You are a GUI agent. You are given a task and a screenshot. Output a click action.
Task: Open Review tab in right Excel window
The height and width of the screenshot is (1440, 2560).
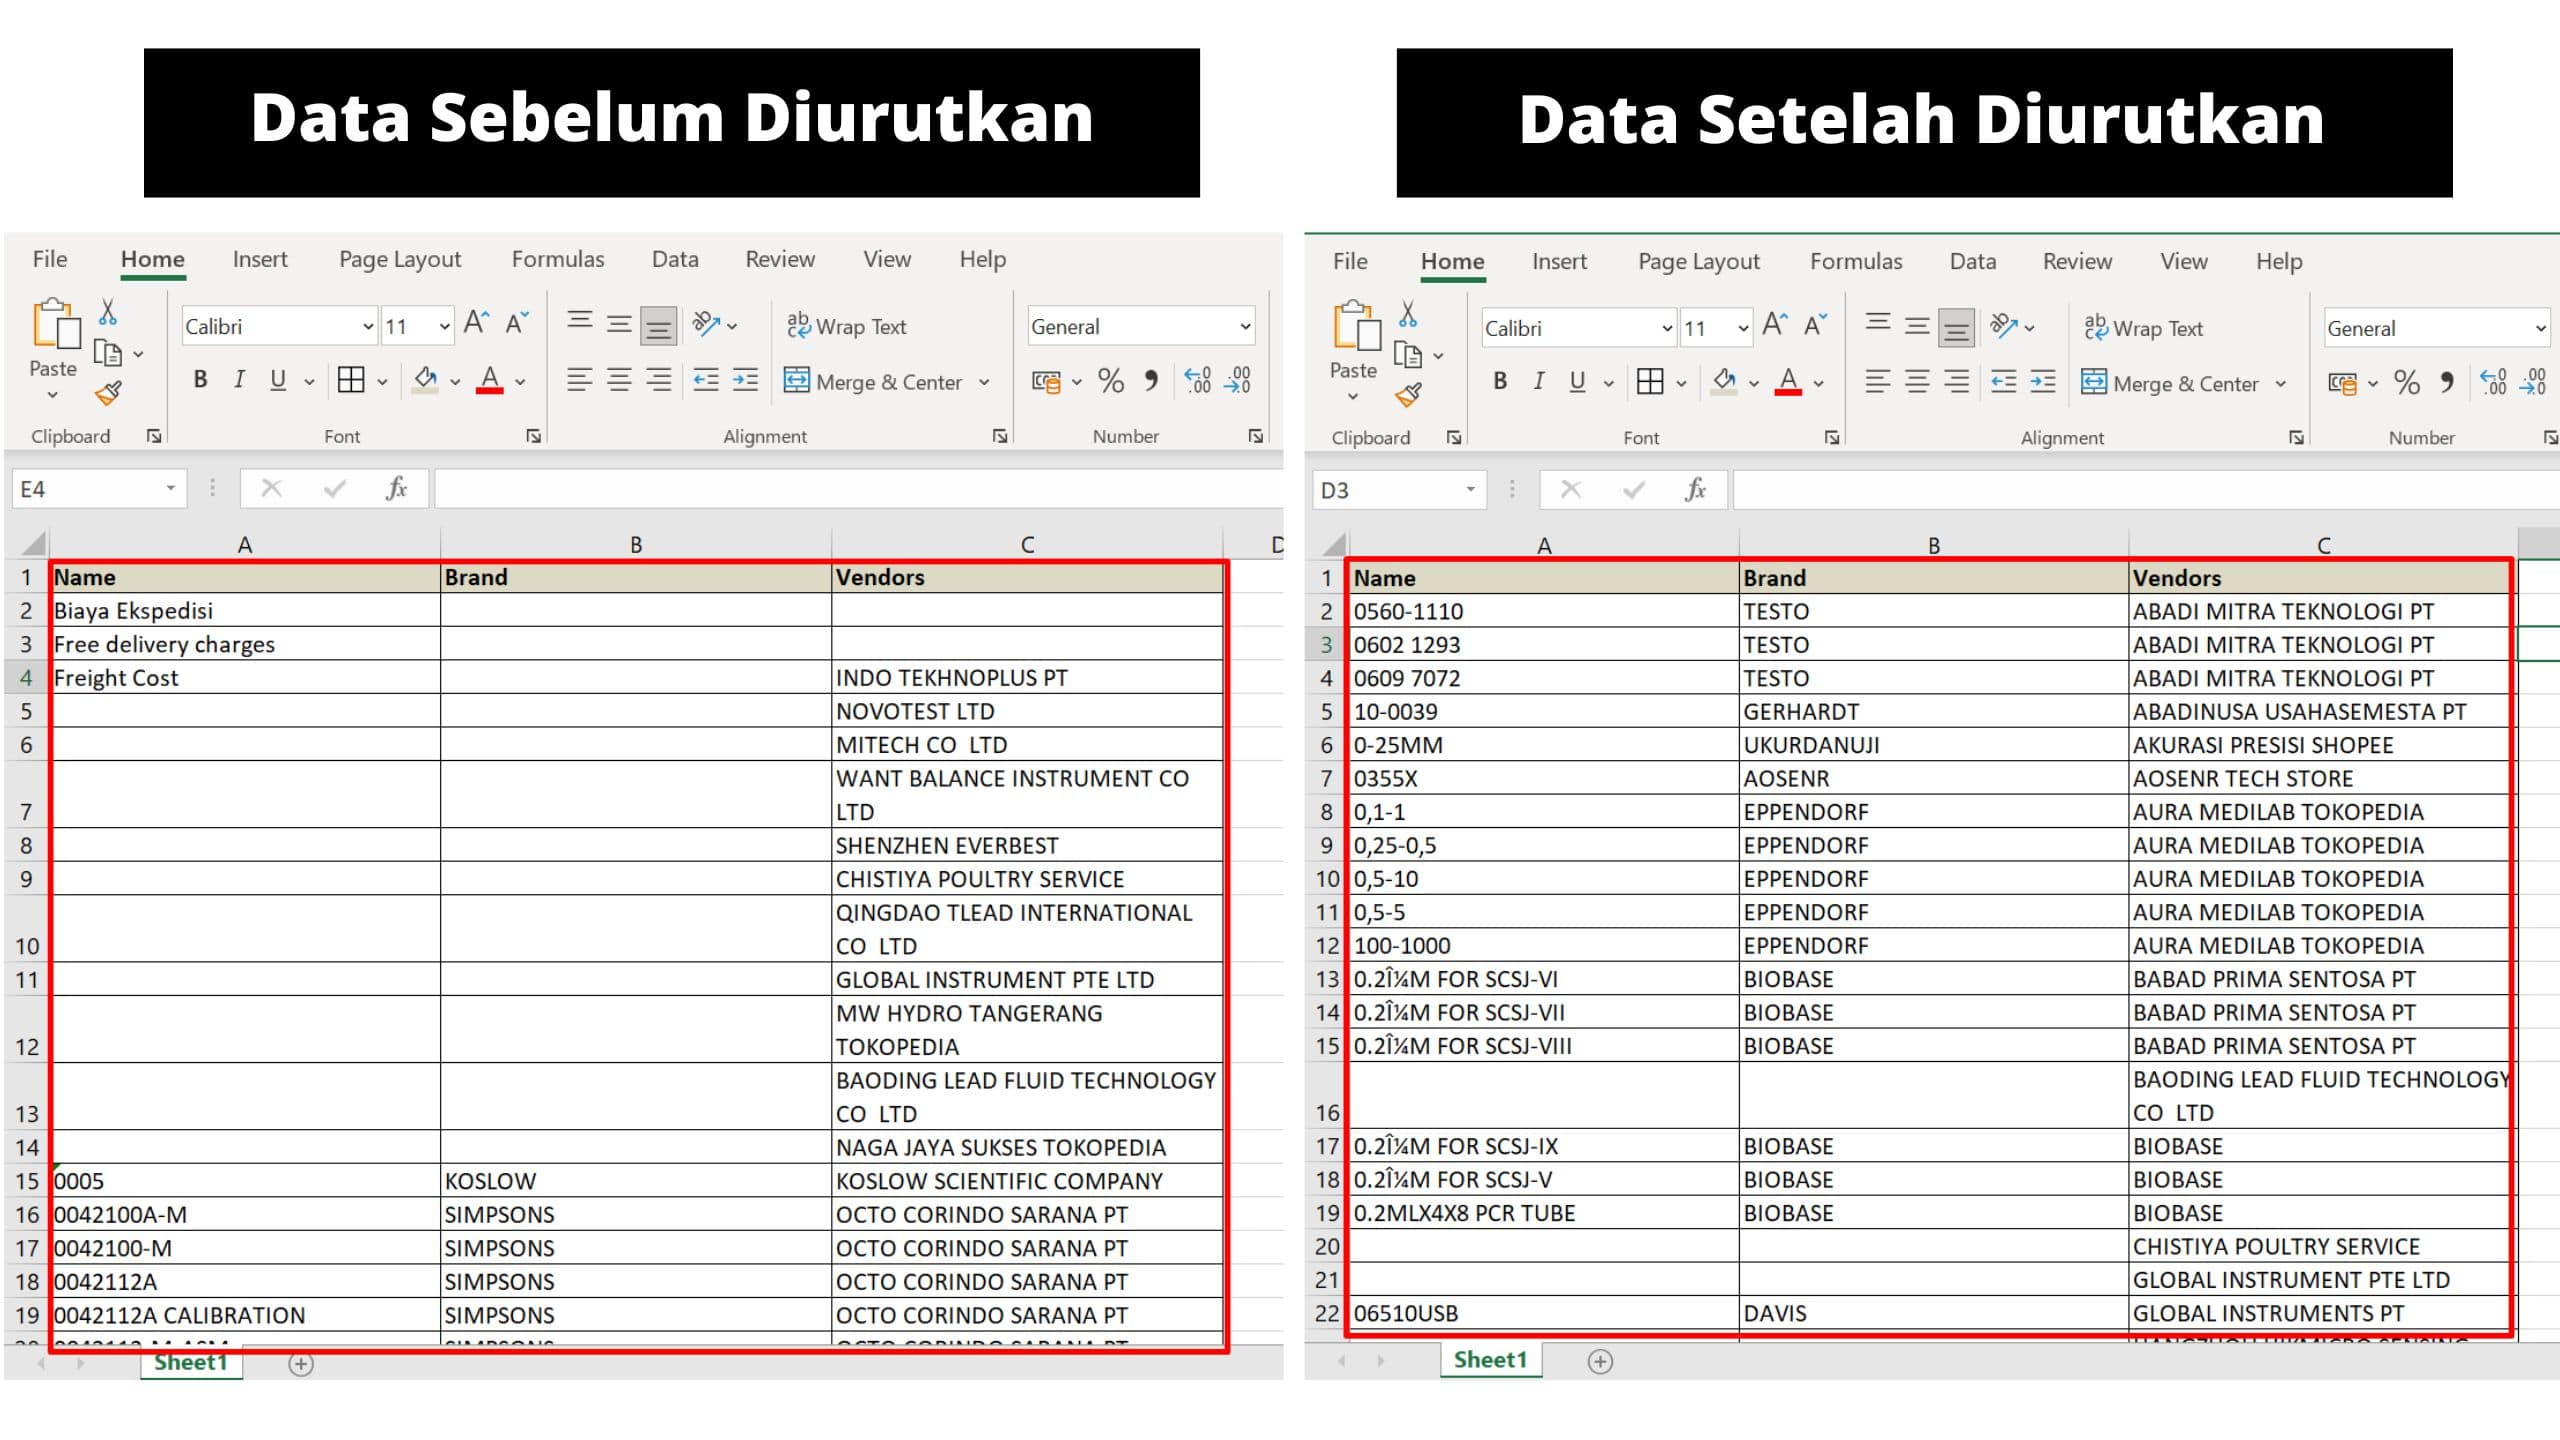click(2077, 261)
